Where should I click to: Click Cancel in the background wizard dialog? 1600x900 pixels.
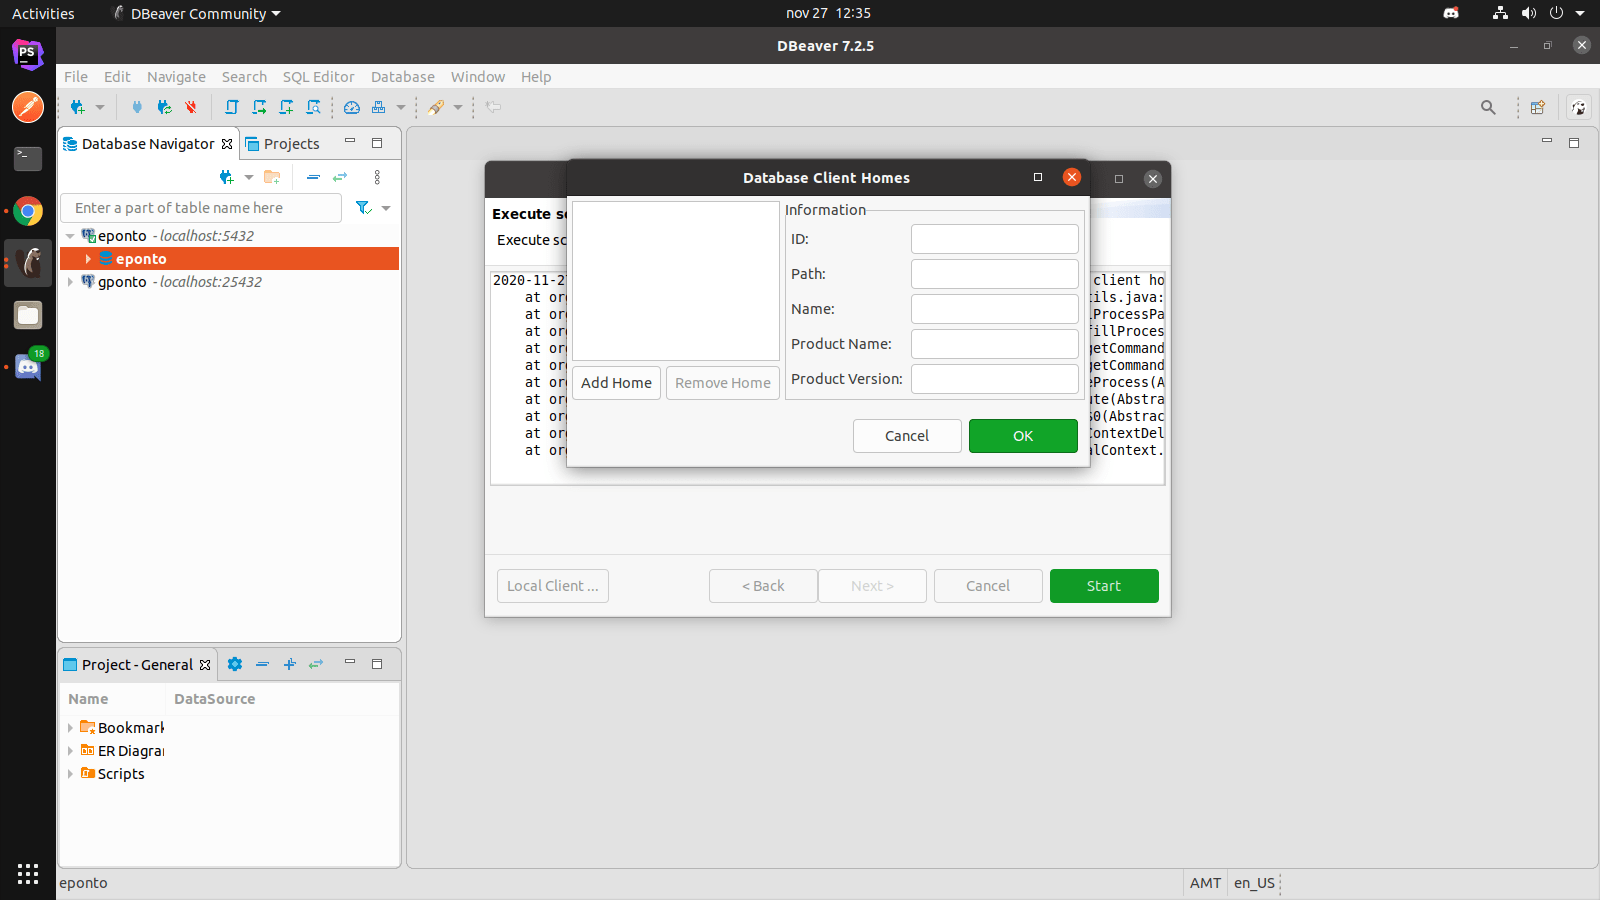point(988,586)
